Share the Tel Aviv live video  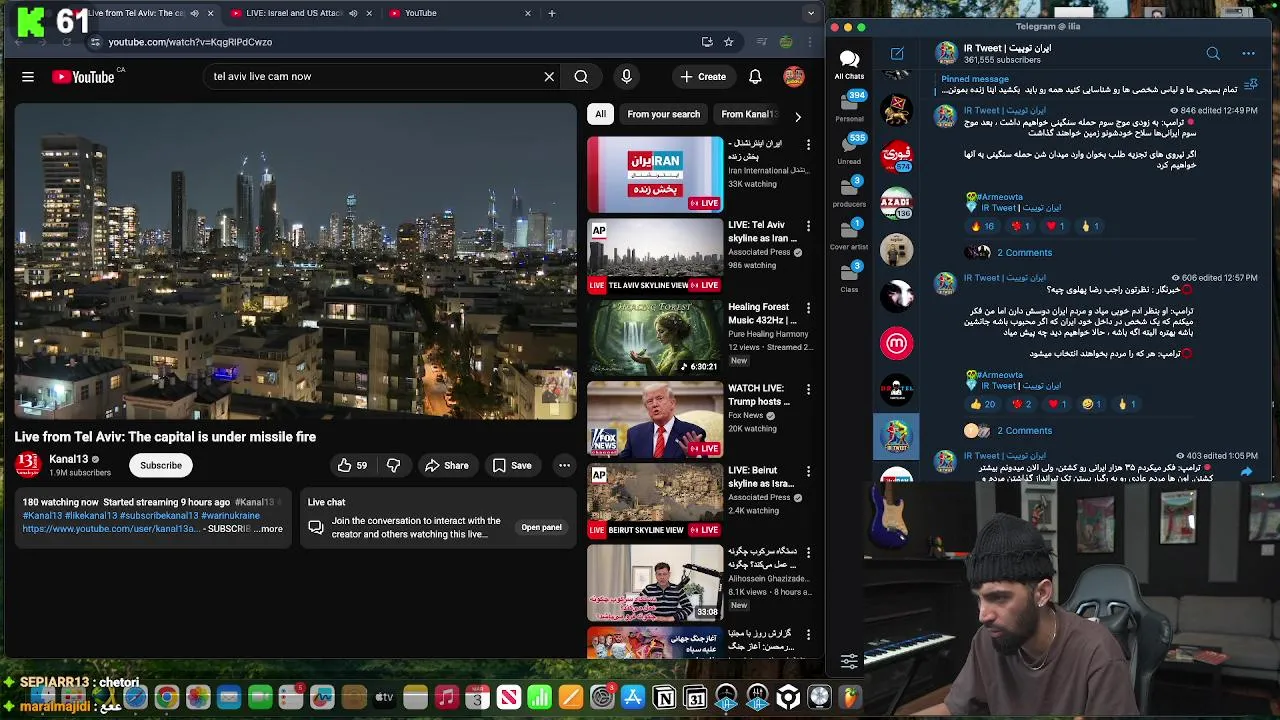click(x=446, y=465)
